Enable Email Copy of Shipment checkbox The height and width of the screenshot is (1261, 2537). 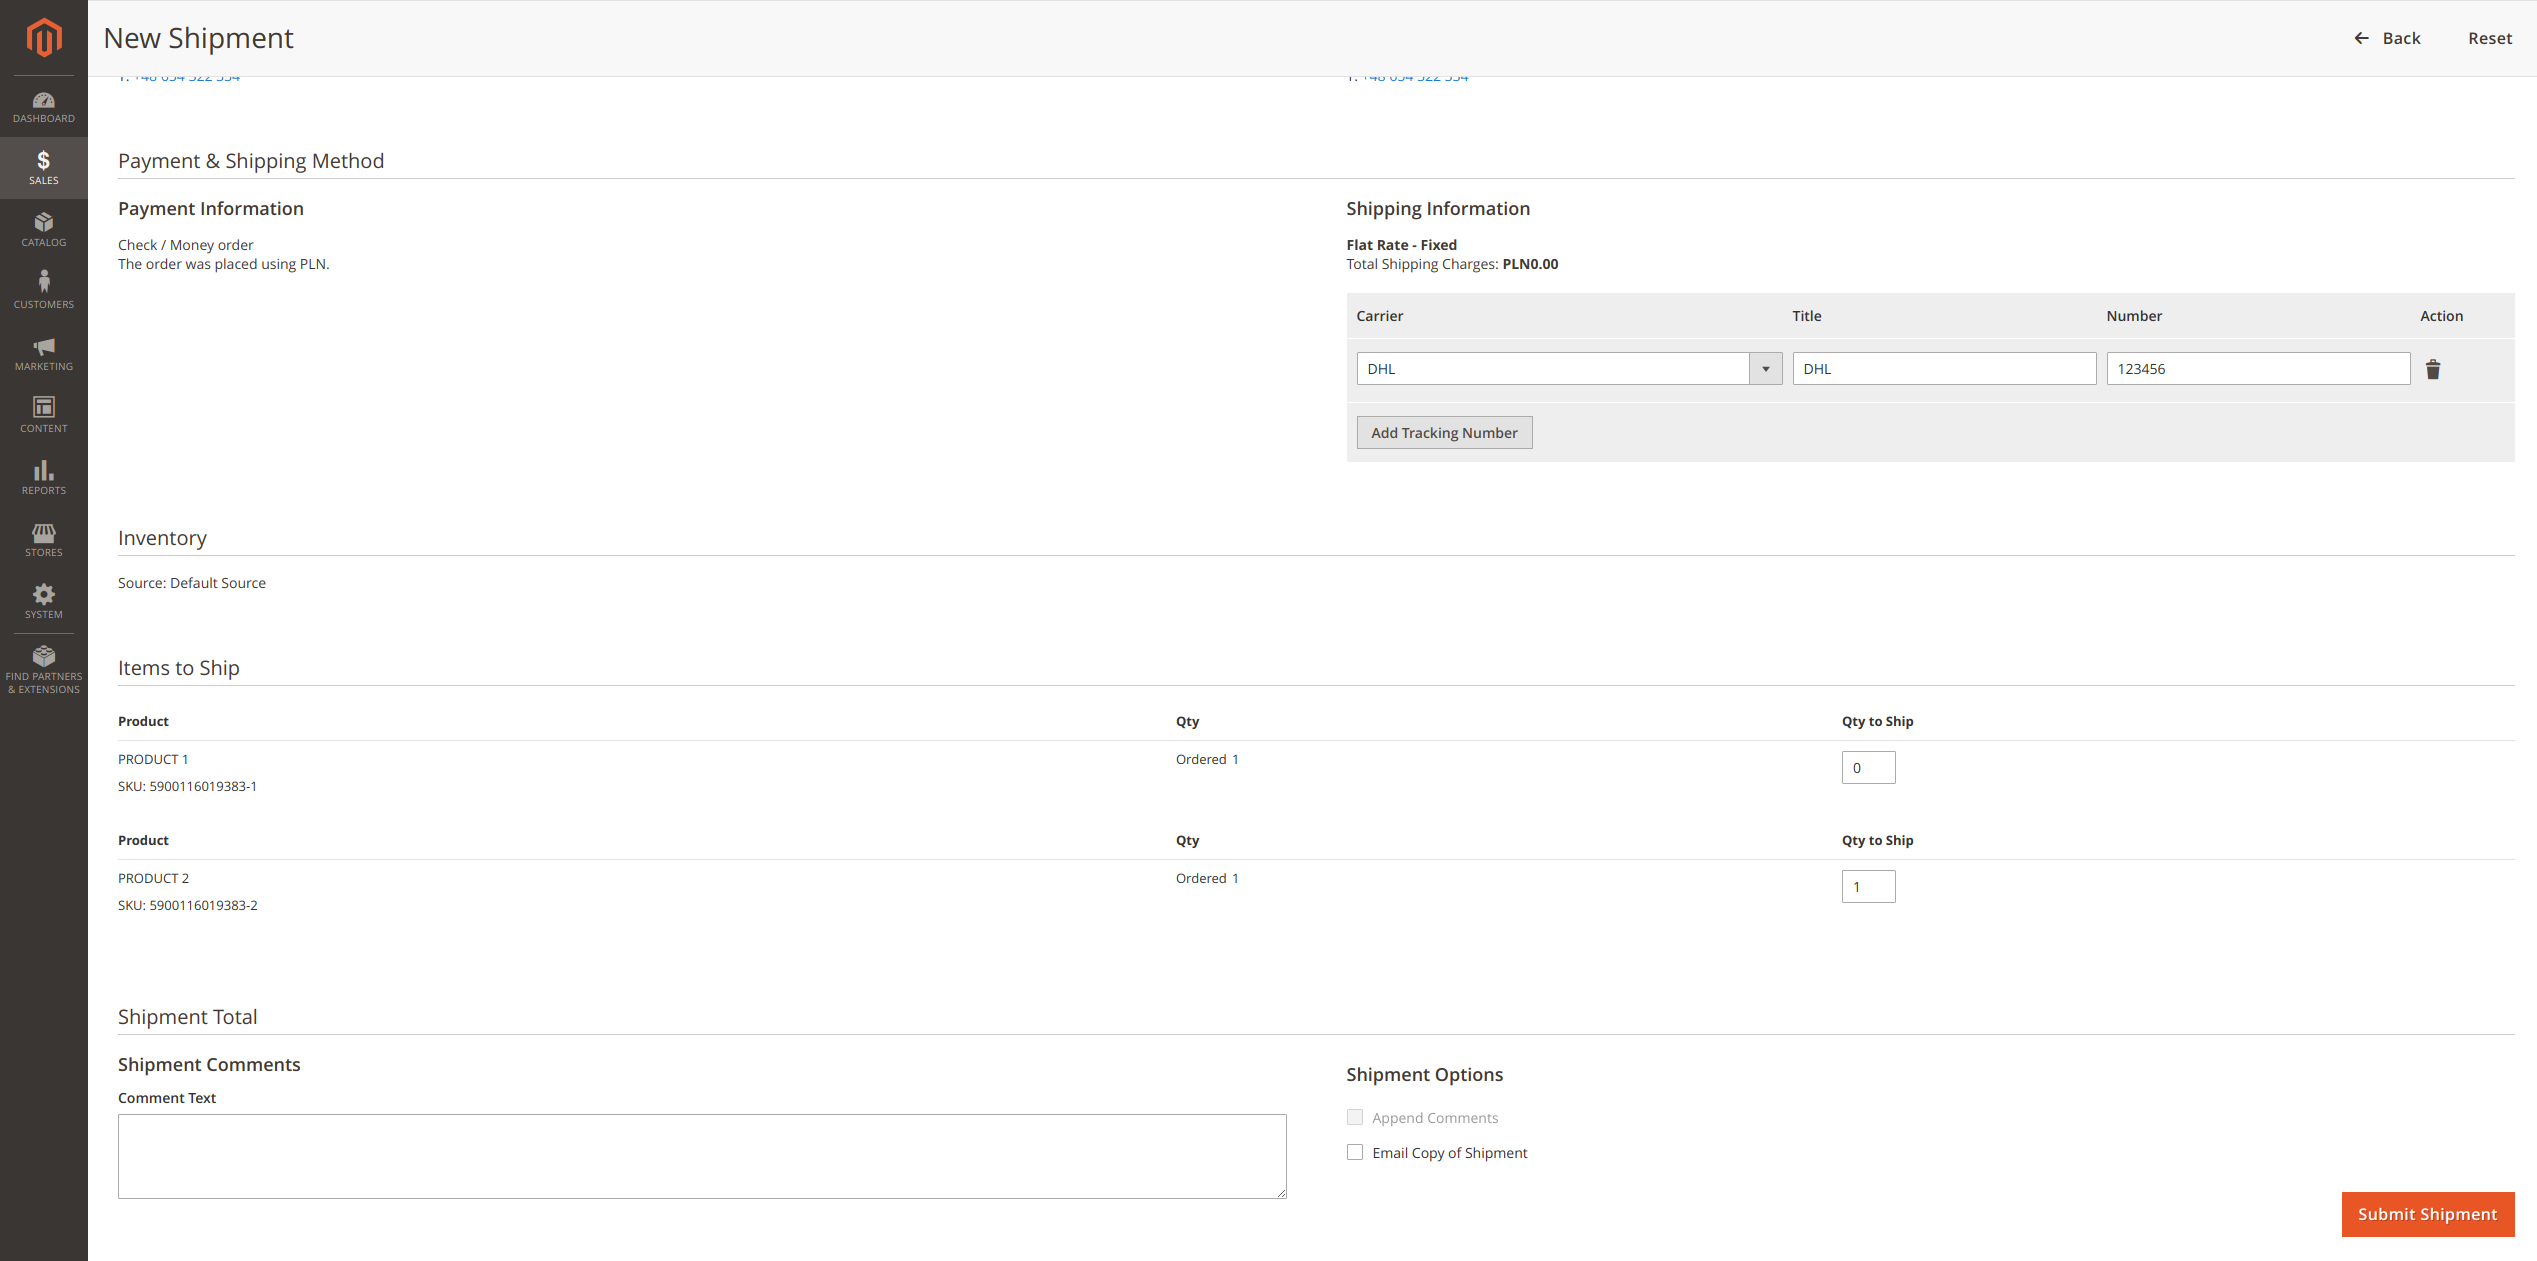point(1355,1152)
